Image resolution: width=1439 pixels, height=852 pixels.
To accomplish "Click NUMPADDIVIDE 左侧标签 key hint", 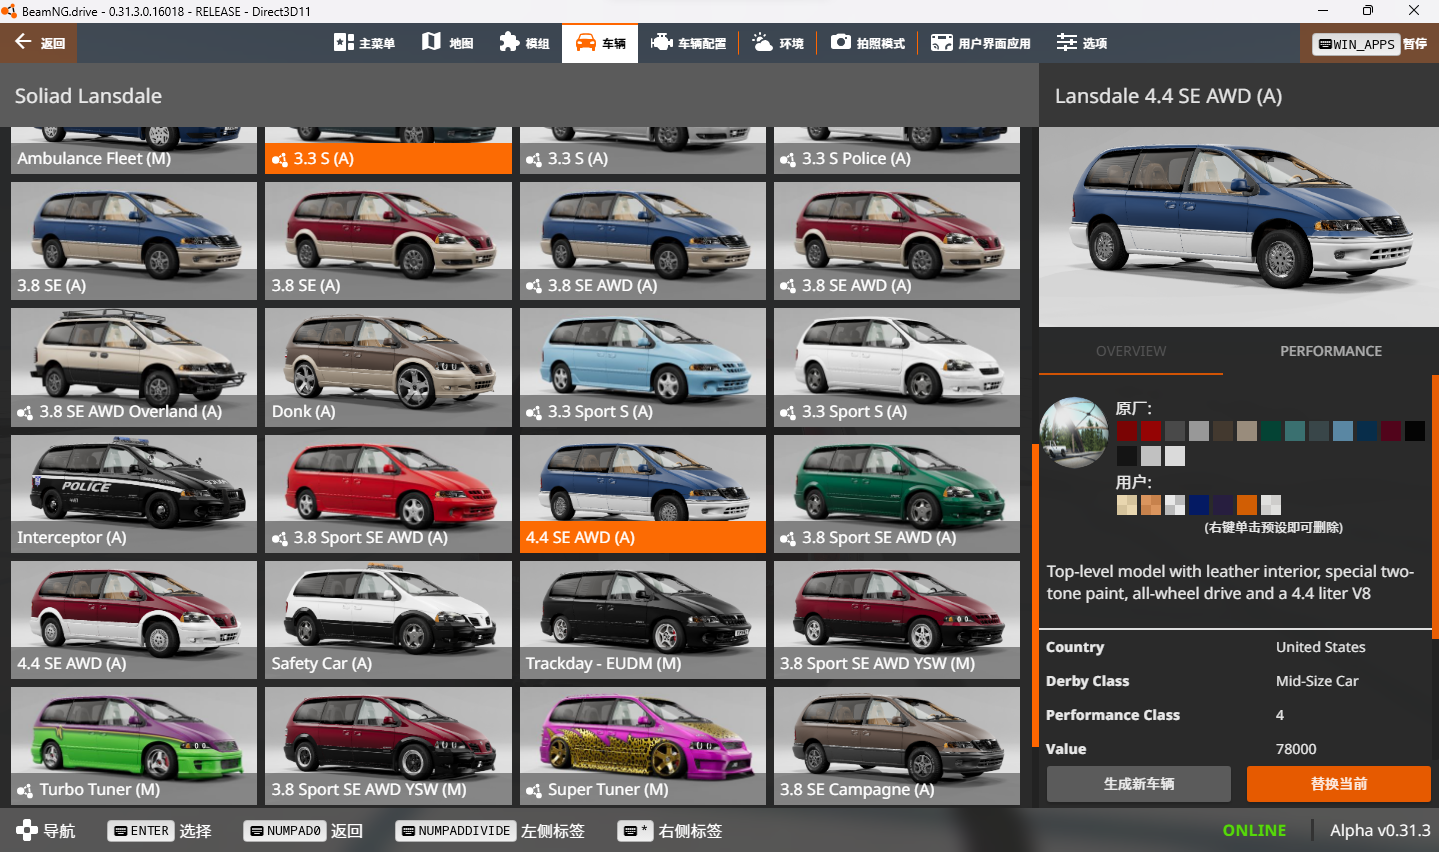I will (x=491, y=831).
